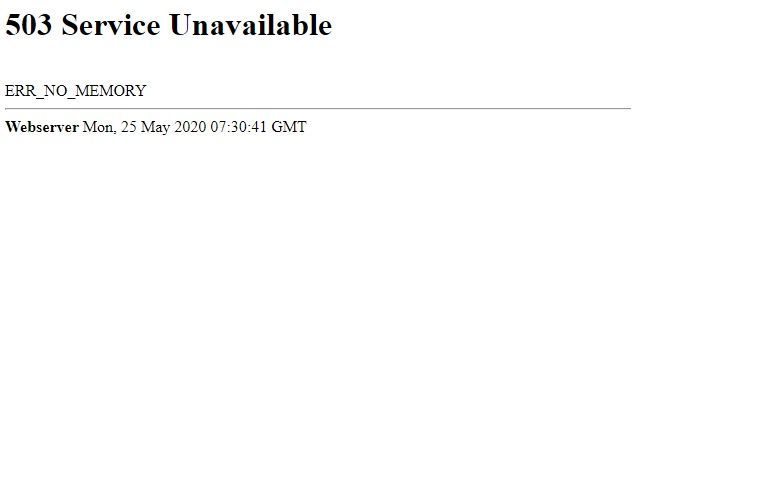768x480 pixels.
Task: Click the seconds digits 41 in the time
Action: pos(259,127)
